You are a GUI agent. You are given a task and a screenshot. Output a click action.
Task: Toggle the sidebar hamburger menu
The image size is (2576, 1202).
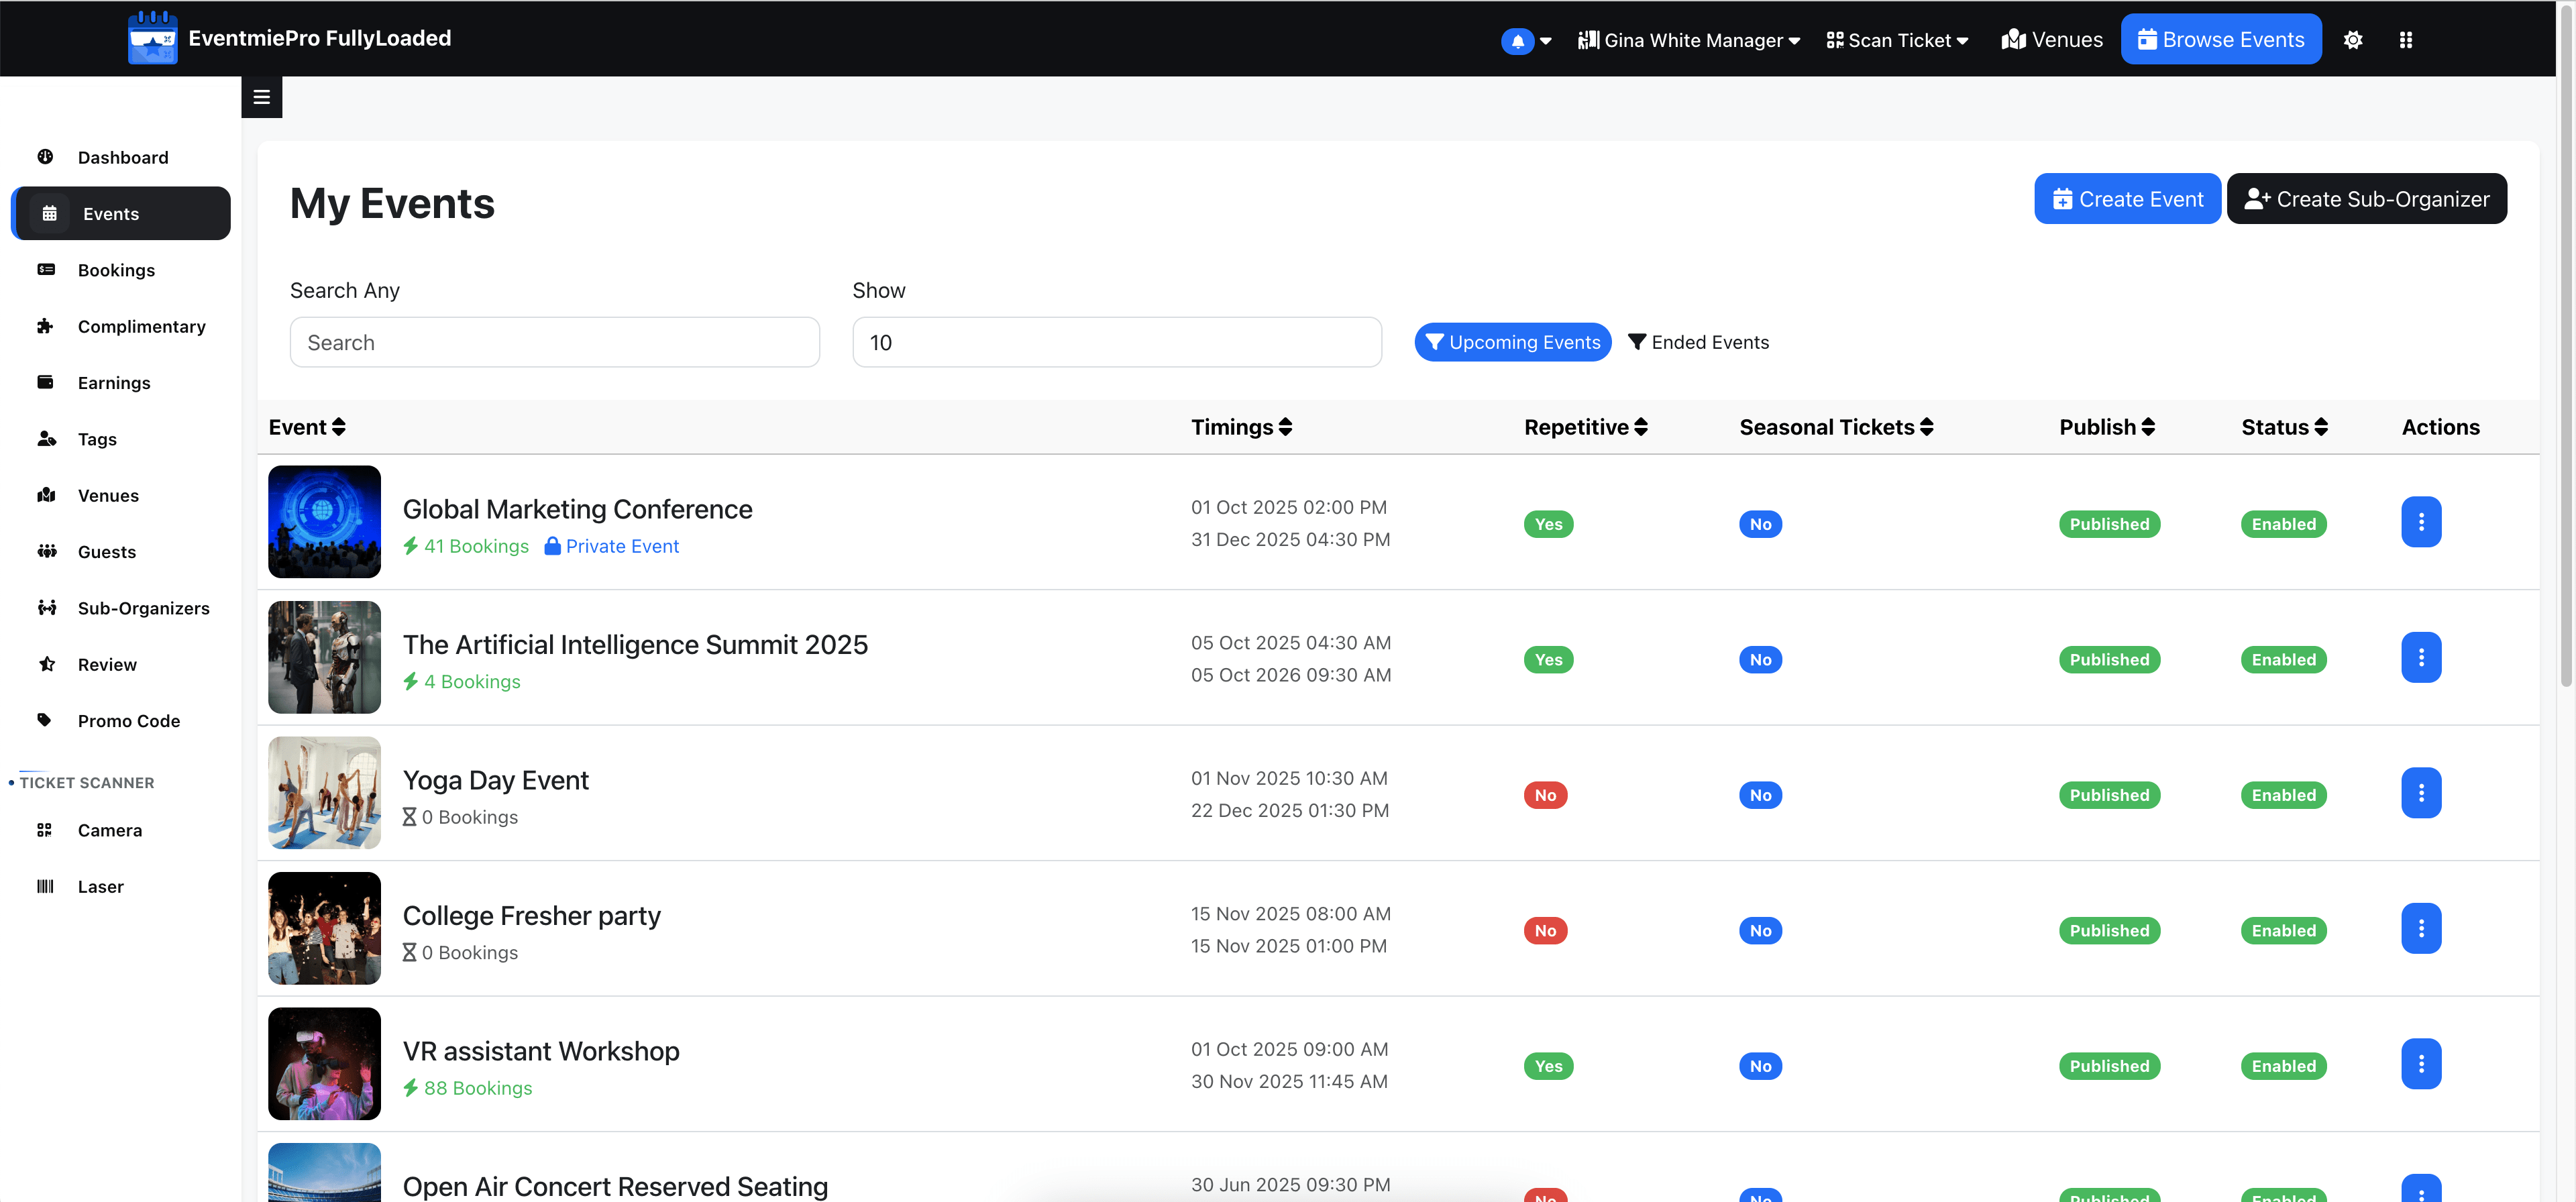(262, 97)
